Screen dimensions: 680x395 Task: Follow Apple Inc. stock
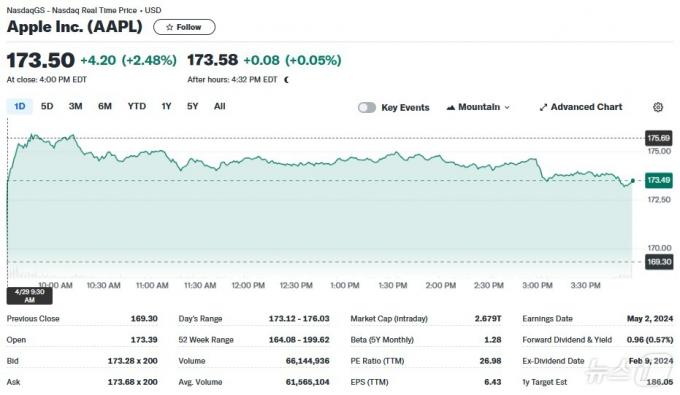click(184, 27)
